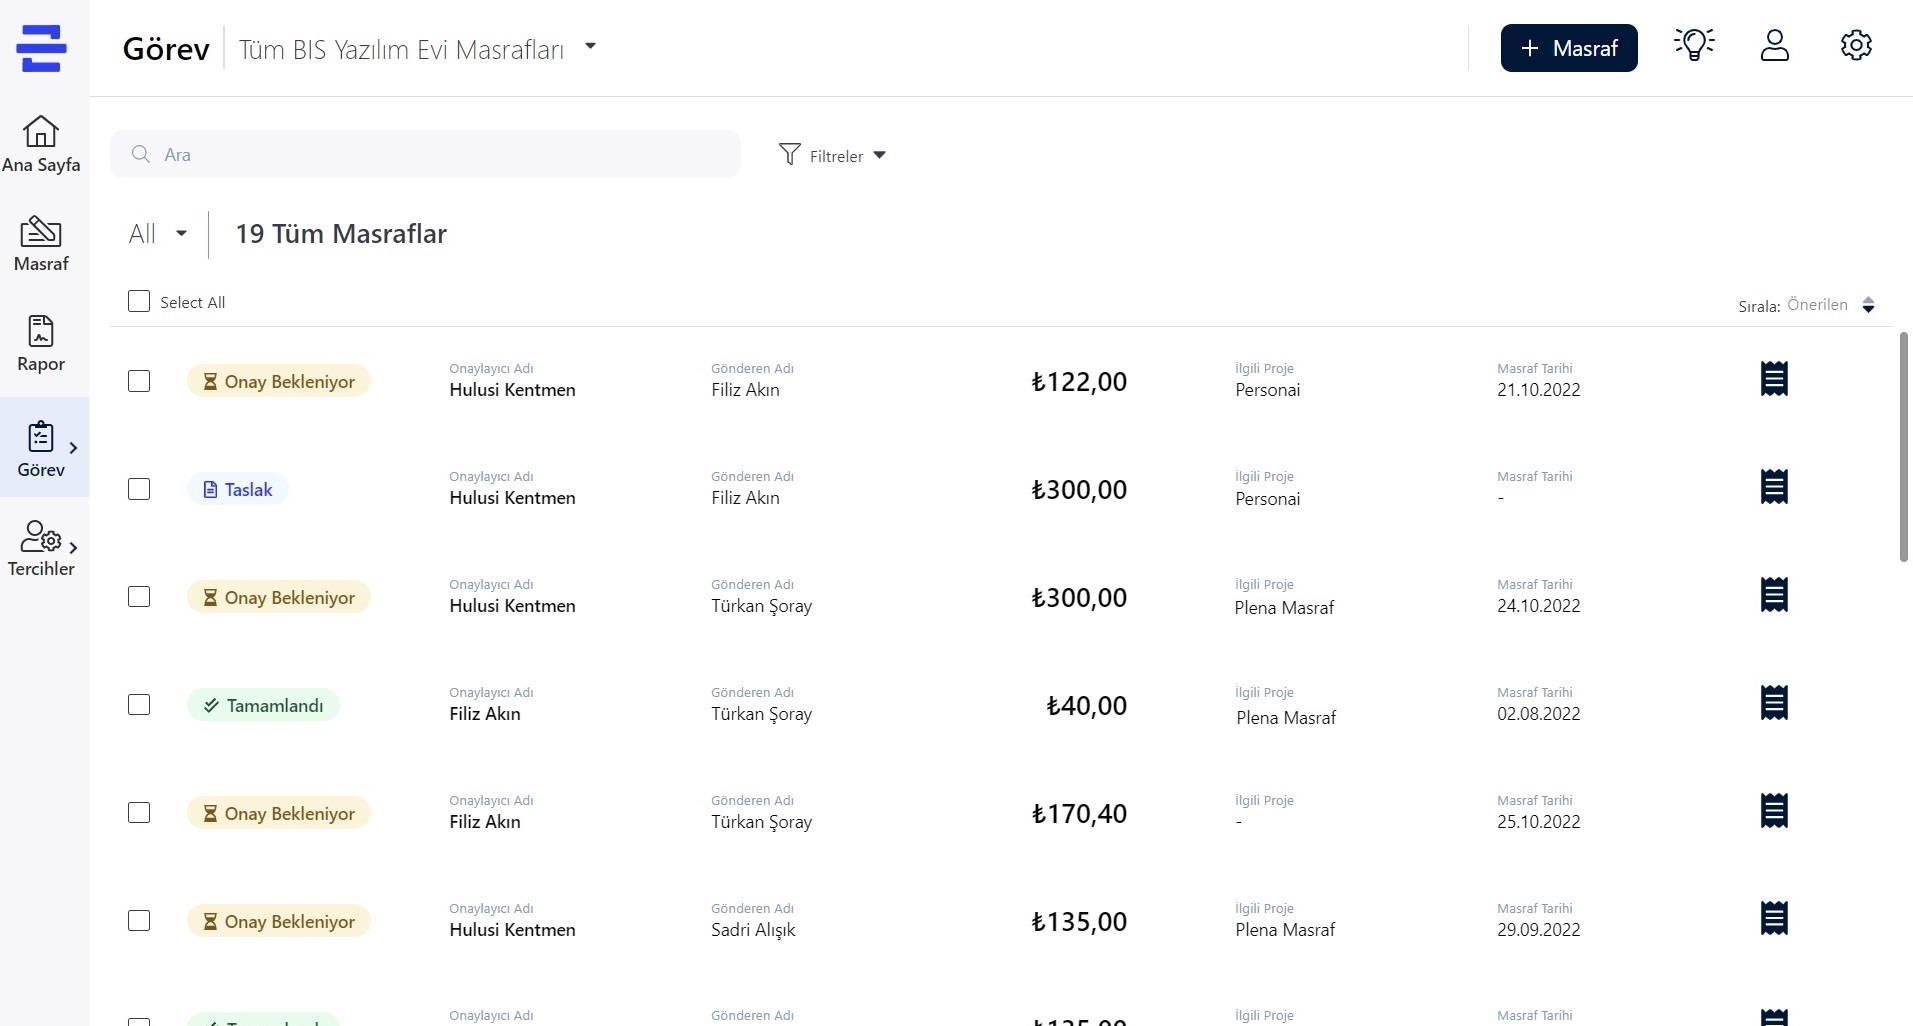Click hourglass status icon on ₺122,00 row
Viewport: 1913px width, 1026px height.
210,381
